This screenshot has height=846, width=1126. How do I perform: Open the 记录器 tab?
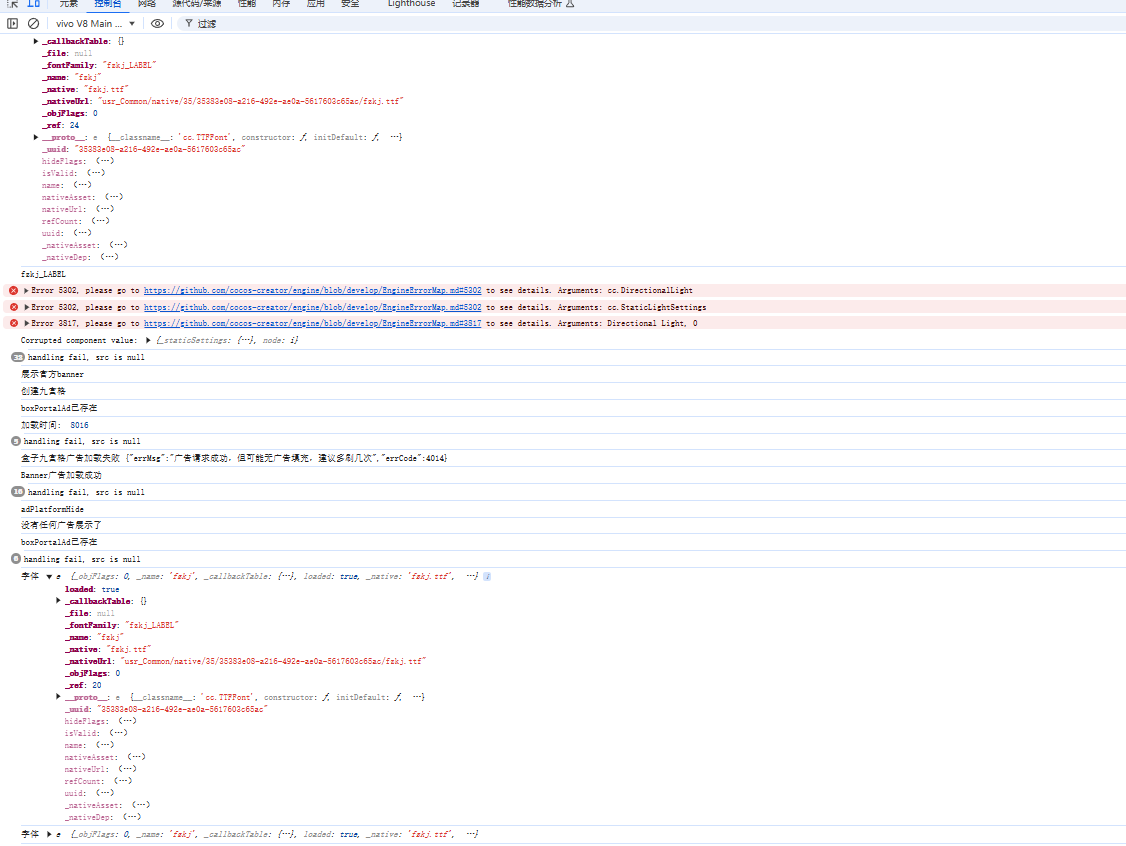[x=465, y=4]
